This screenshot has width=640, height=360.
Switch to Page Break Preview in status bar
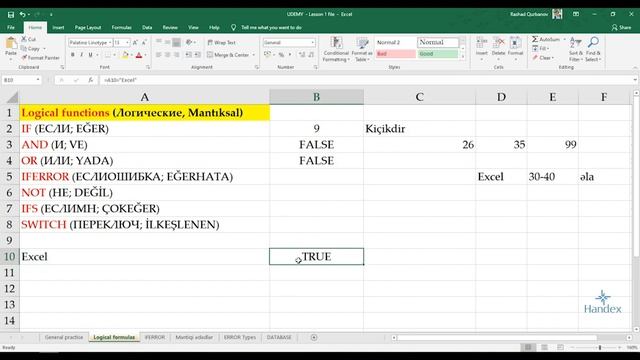tap(560, 347)
